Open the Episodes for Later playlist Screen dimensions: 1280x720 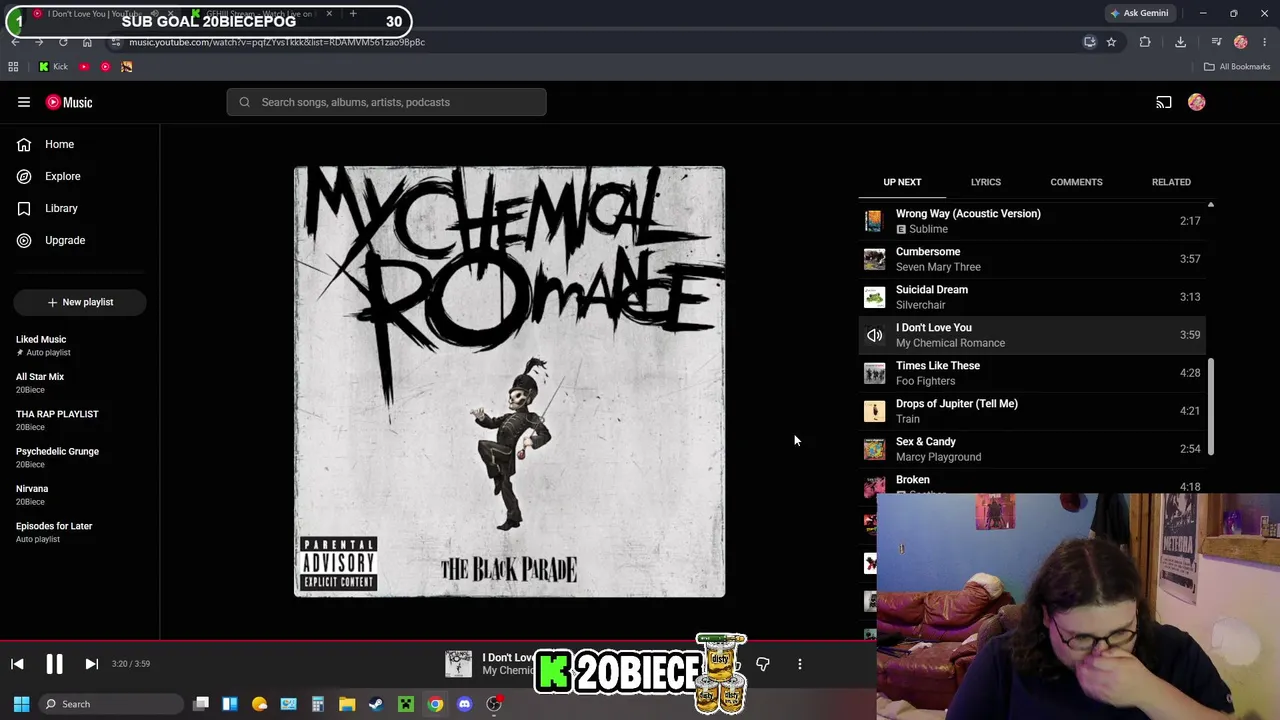80,532
